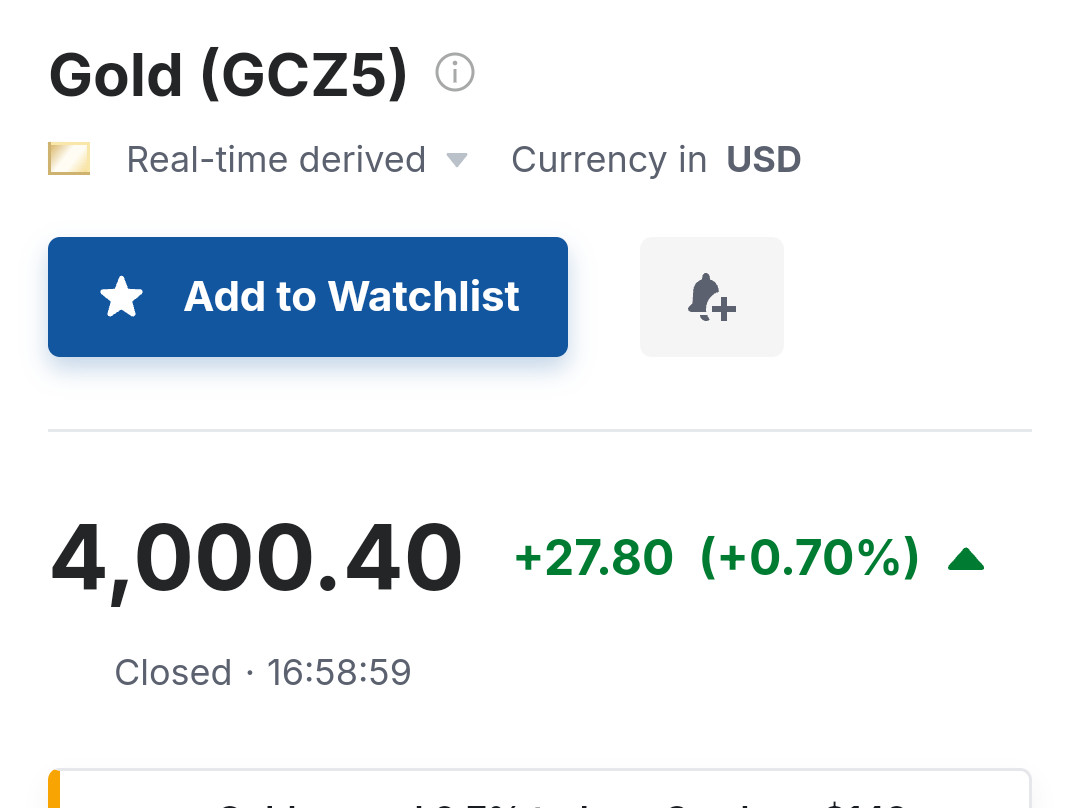Select the (+0.70%) percent change figure
This screenshot has height=808, width=1080.
tap(809, 557)
